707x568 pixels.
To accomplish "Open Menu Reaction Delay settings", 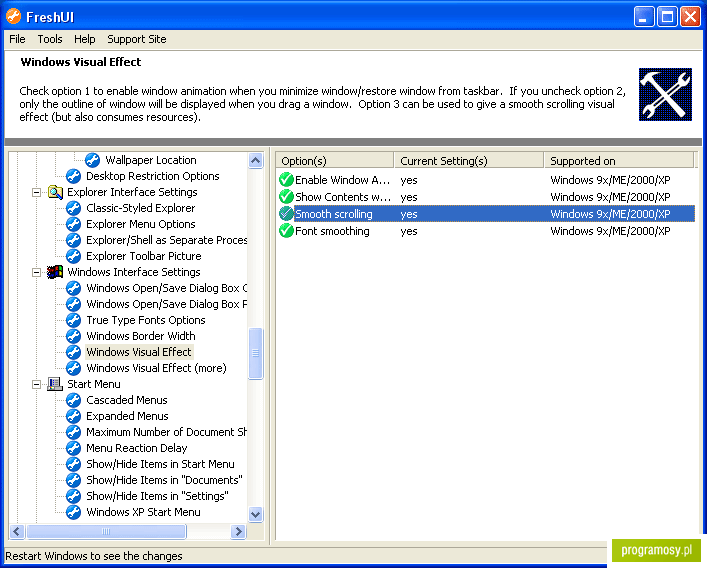I will [137, 448].
